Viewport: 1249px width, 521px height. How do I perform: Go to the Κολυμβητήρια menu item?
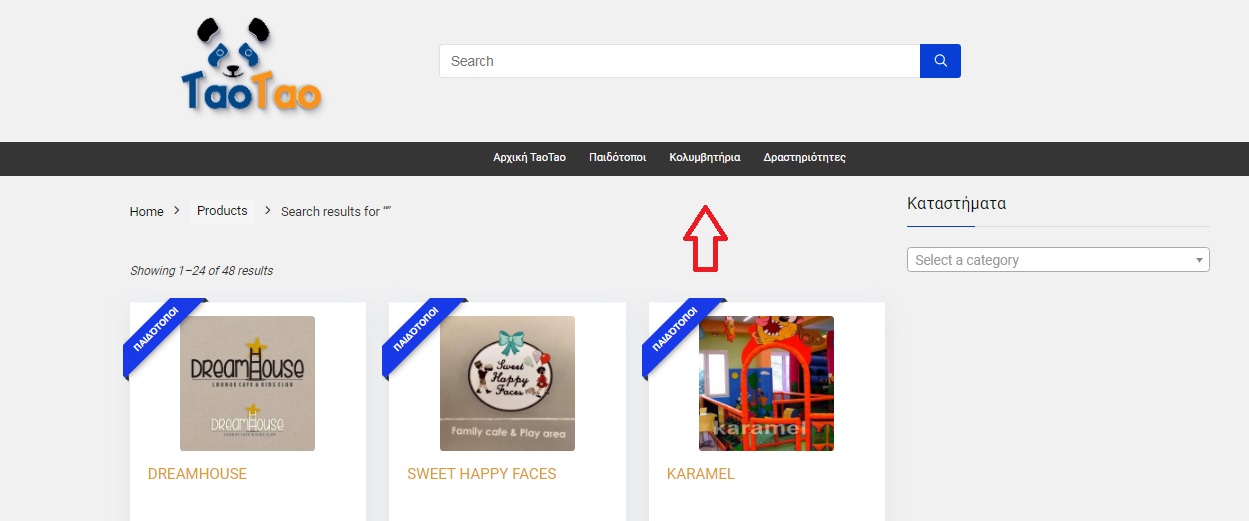(x=705, y=158)
